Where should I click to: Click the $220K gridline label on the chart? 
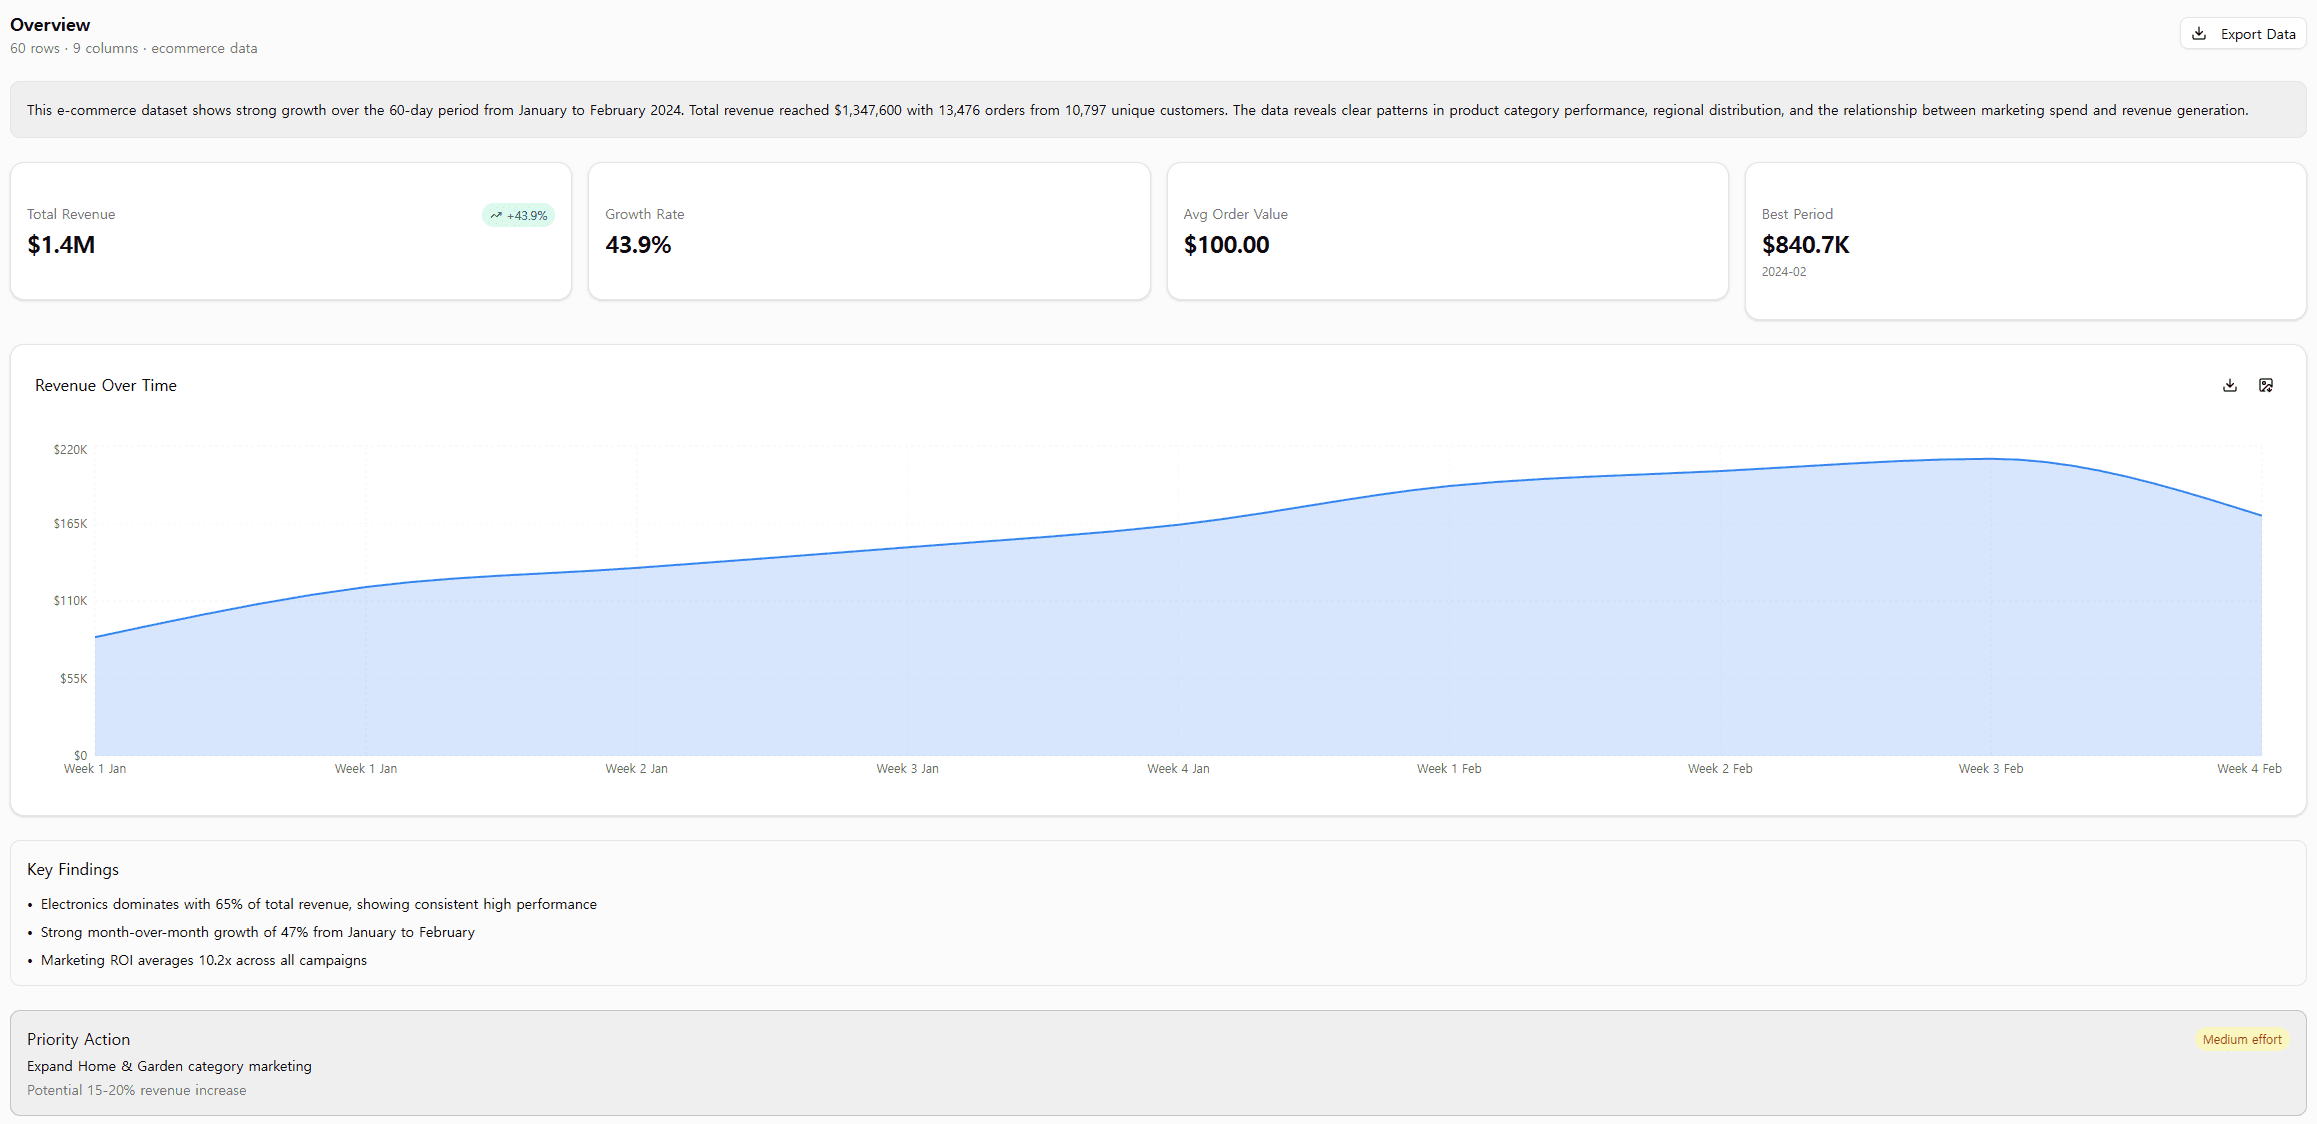point(70,449)
